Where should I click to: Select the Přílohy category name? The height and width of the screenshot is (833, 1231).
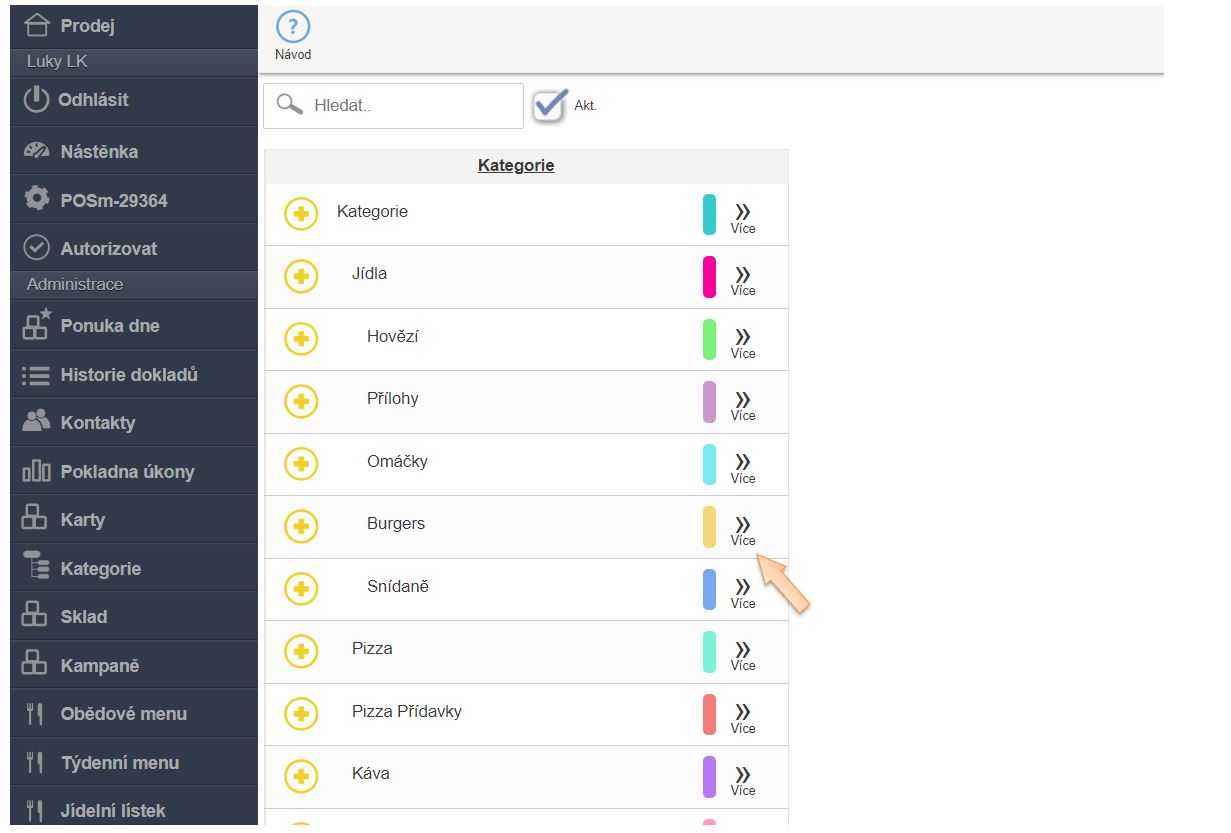(392, 399)
